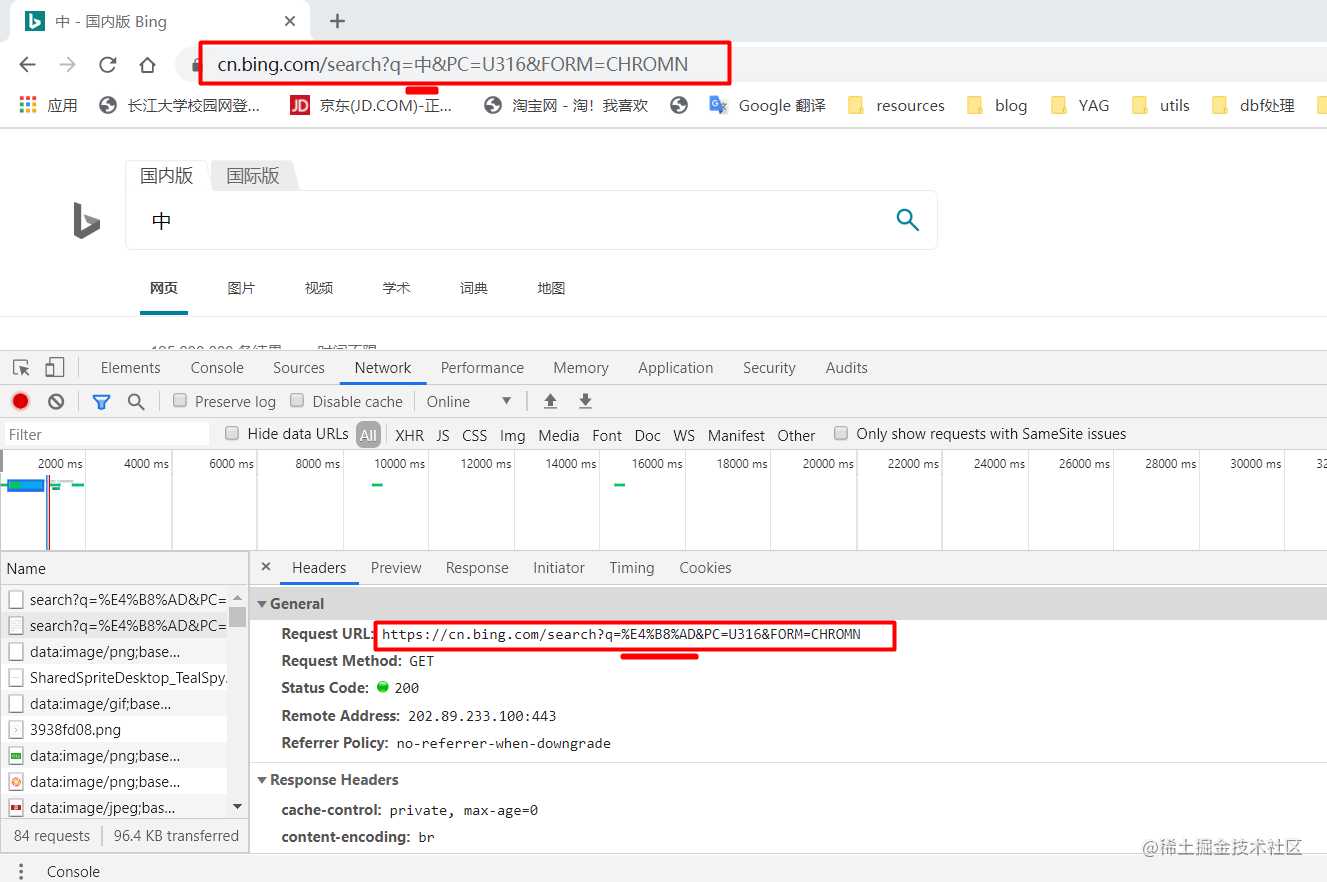Toggle the device toolbar icon
The height and width of the screenshot is (882, 1327).
55,368
